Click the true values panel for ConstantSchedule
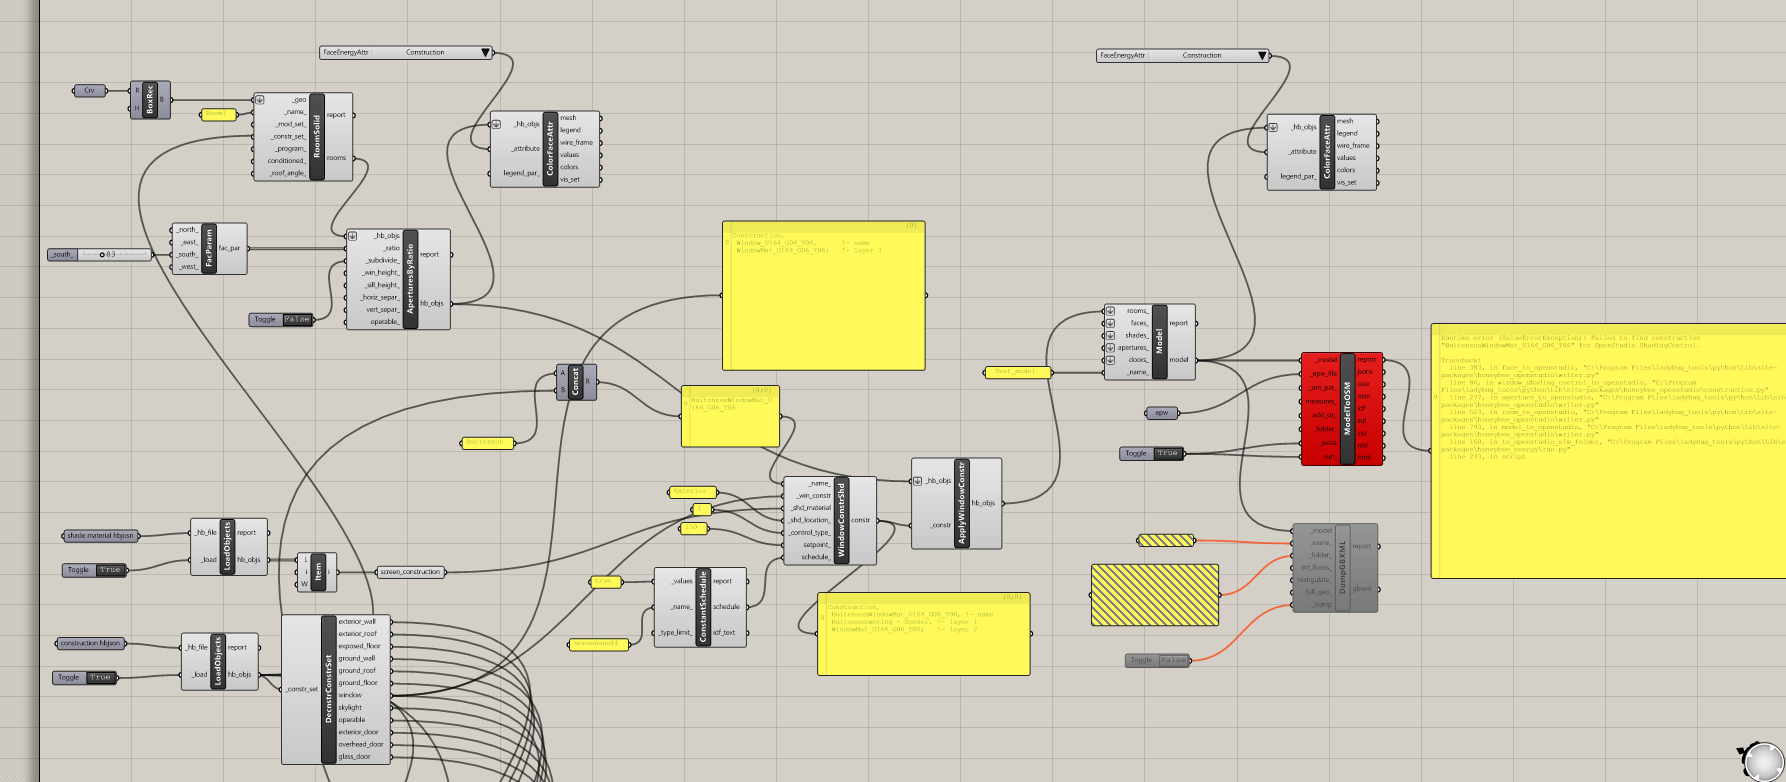 tap(605, 581)
